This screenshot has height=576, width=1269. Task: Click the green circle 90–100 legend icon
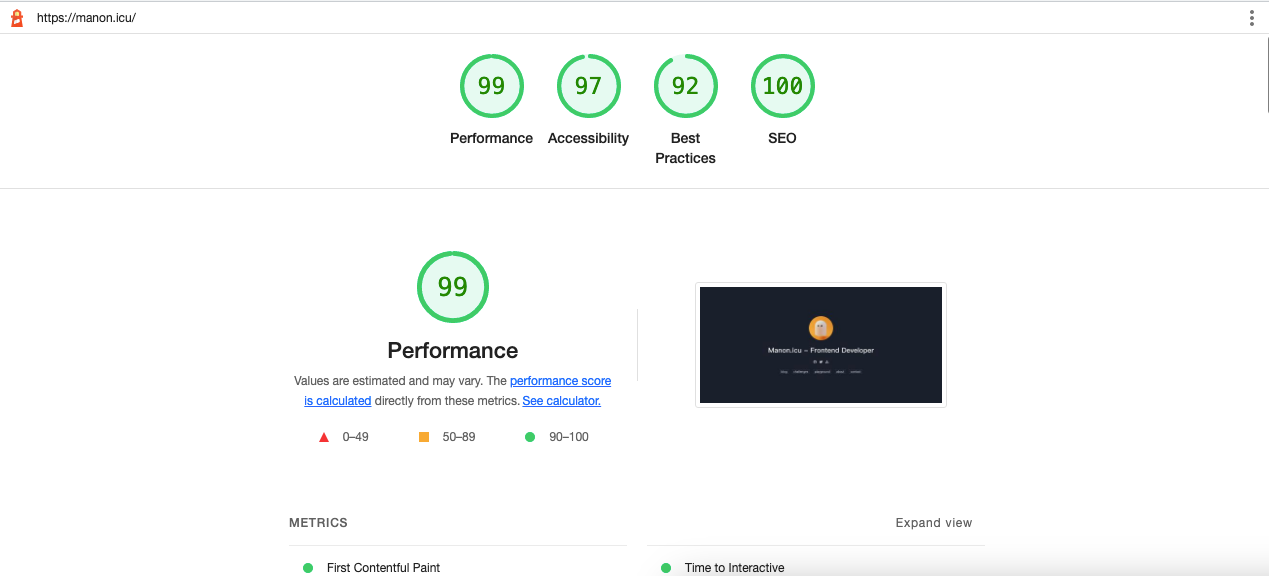[x=529, y=436]
